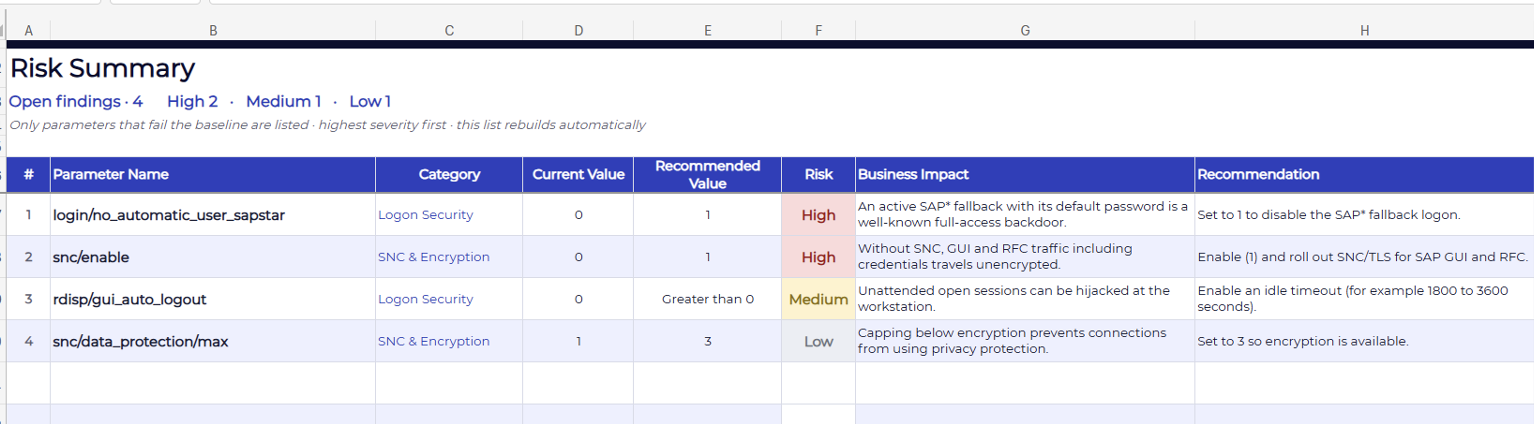Image resolution: width=1534 pixels, height=424 pixels.
Task: Click recommended value 1 in snc/enable row
Action: coord(707,257)
